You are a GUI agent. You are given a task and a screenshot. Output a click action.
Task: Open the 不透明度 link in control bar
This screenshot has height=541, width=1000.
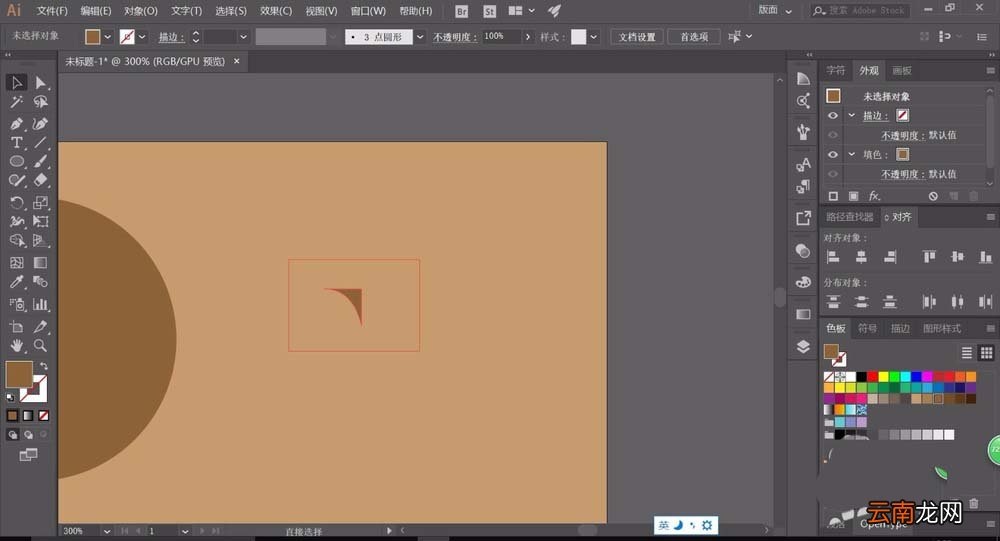(455, 37)
